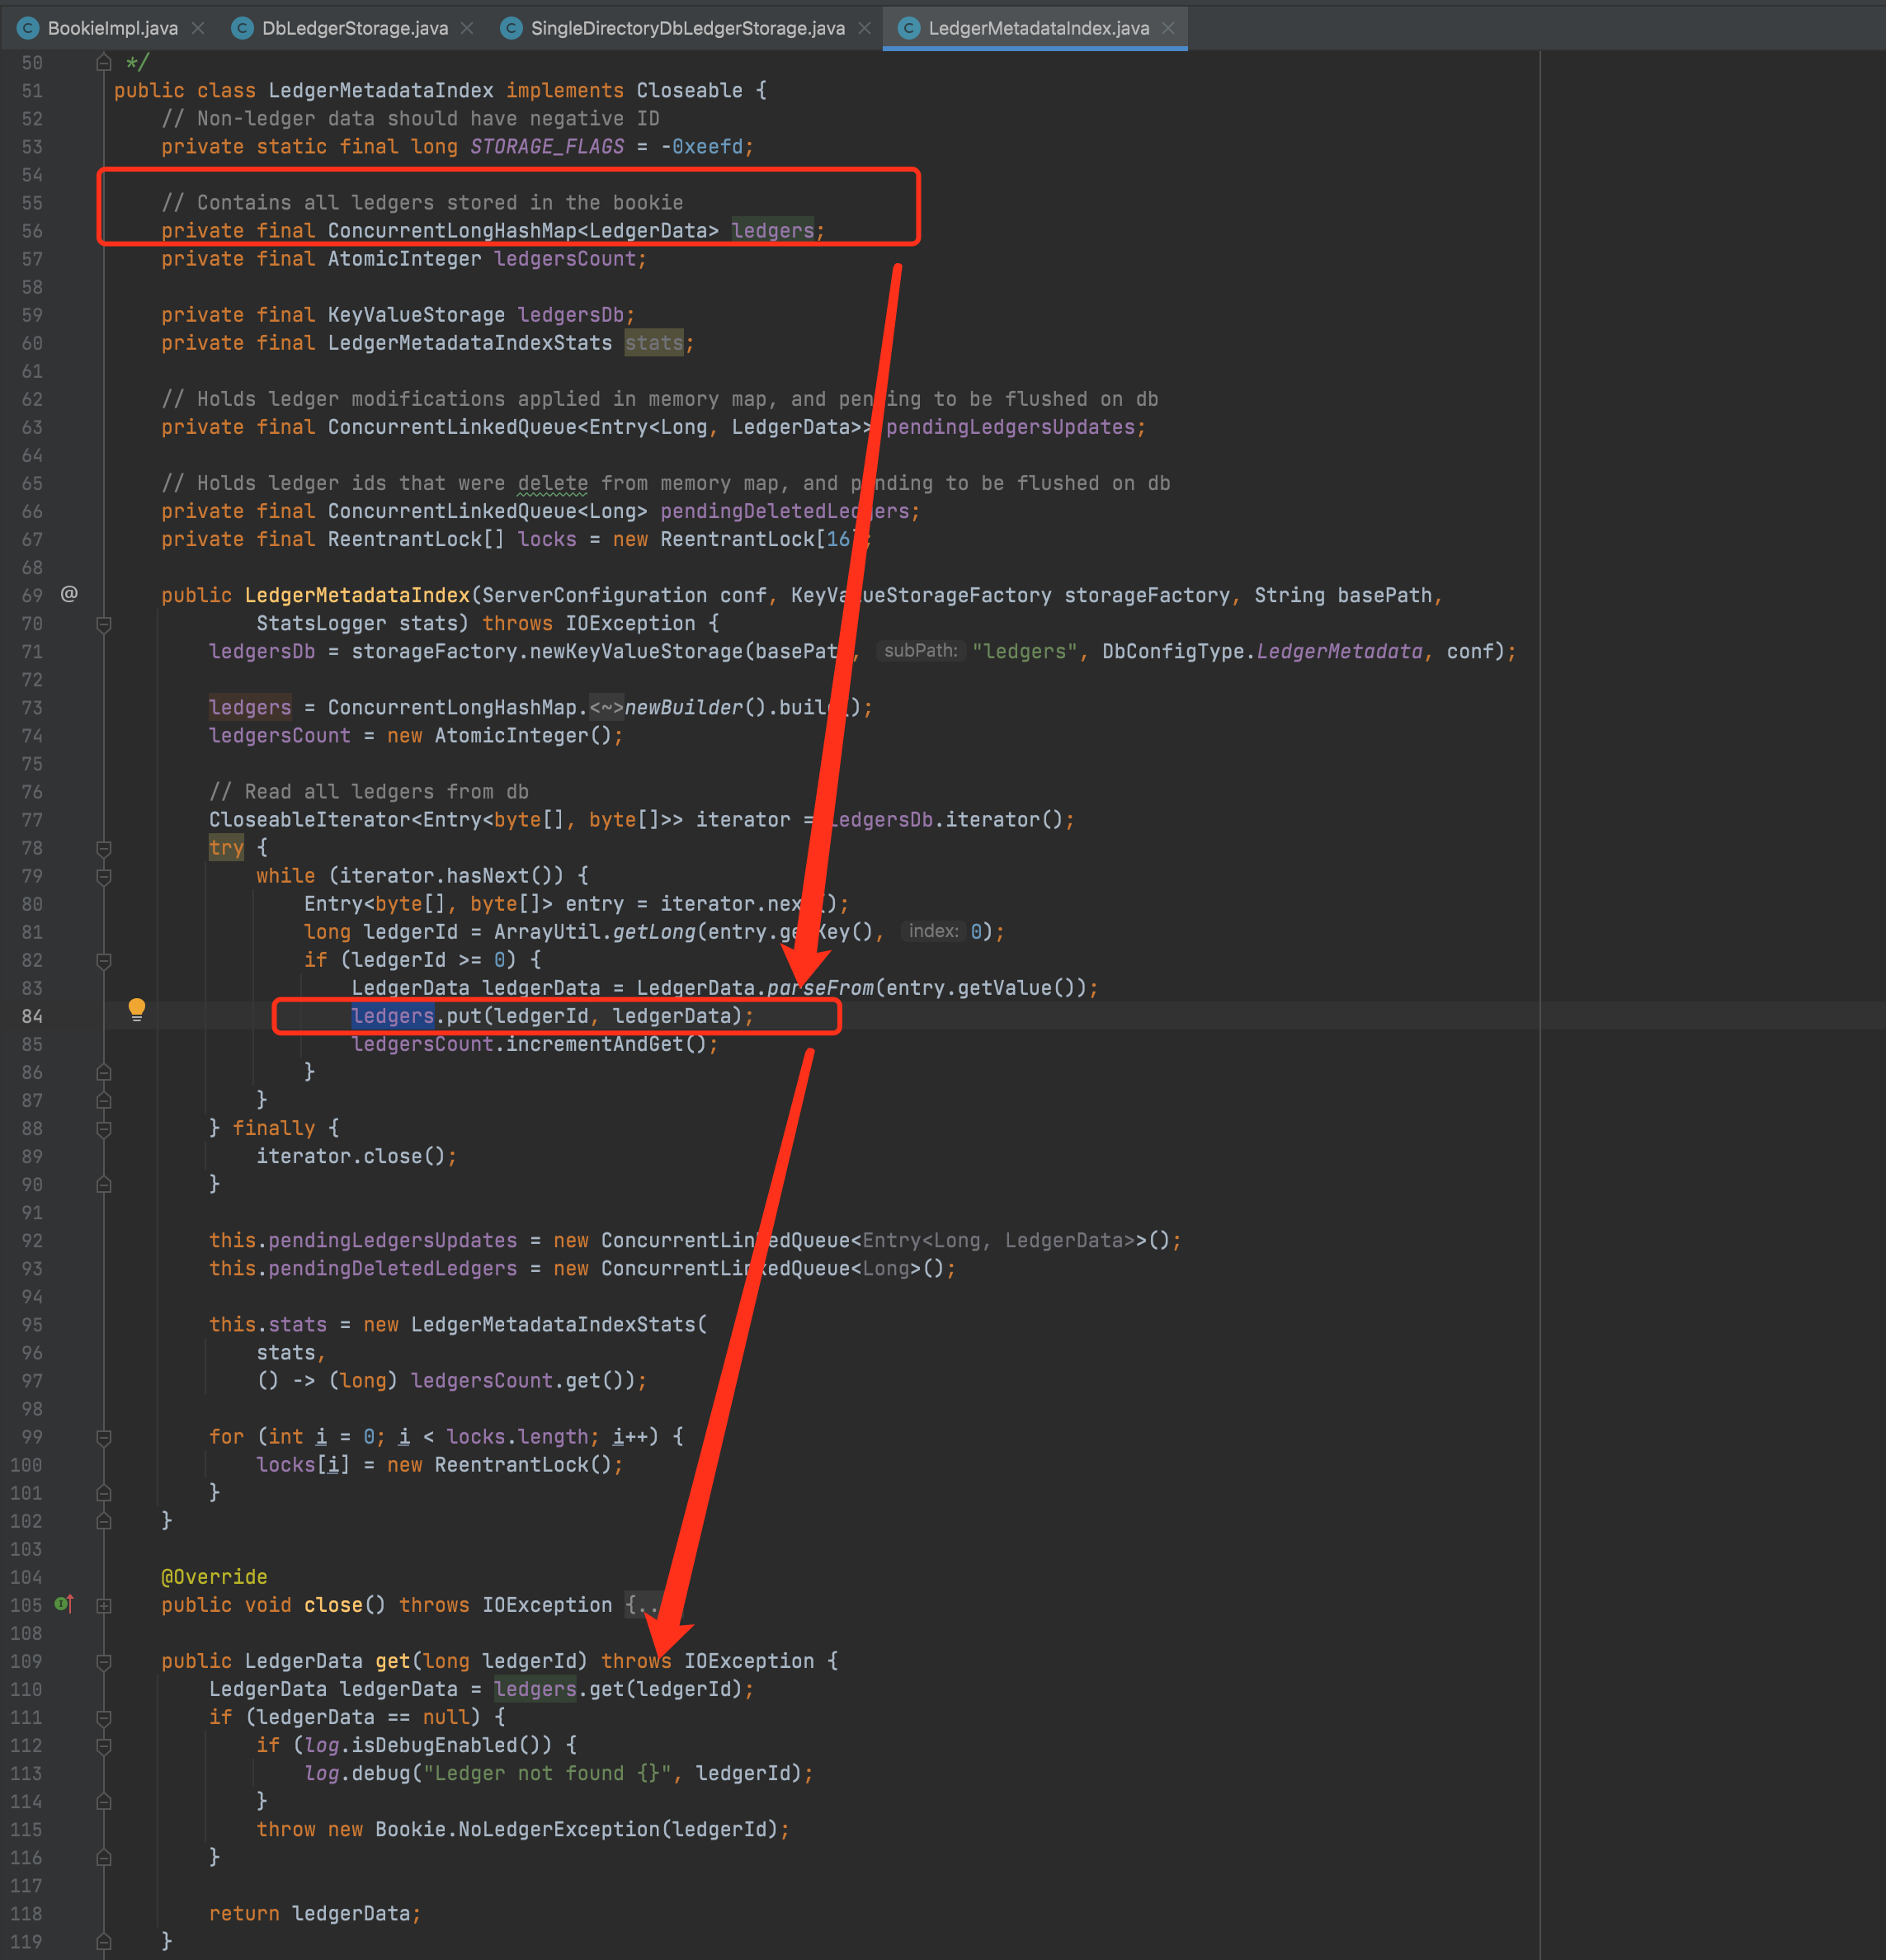
Task: Collapse the finally block fold marker at line 88
Action: click(x=104, y=1128)
